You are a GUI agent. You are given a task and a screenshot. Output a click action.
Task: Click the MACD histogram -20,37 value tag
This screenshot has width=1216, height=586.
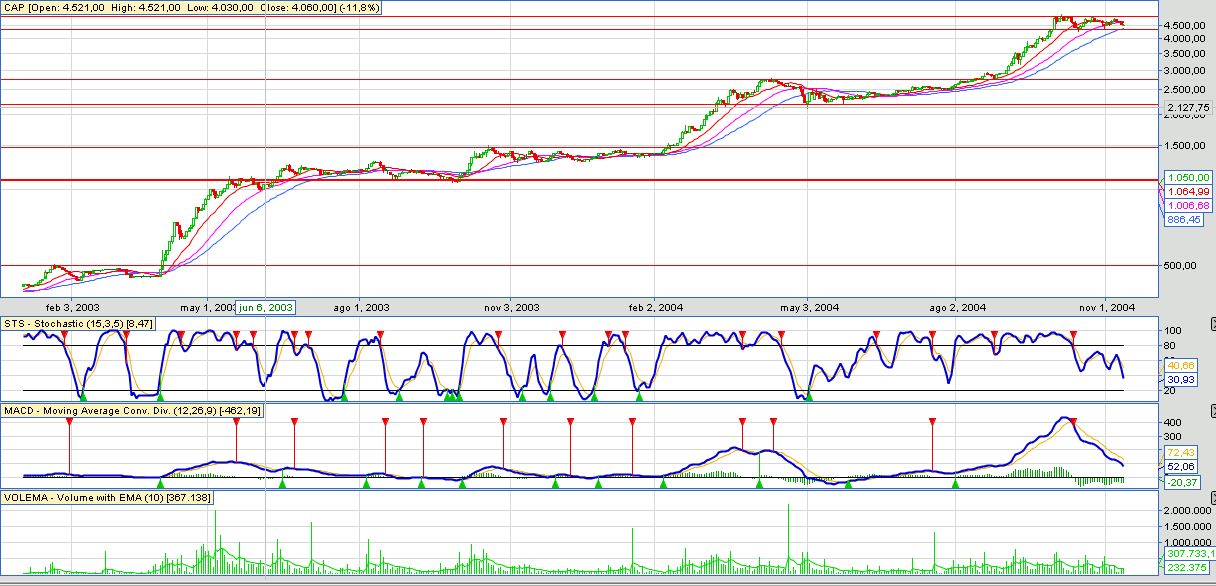tap(1181, 482)
